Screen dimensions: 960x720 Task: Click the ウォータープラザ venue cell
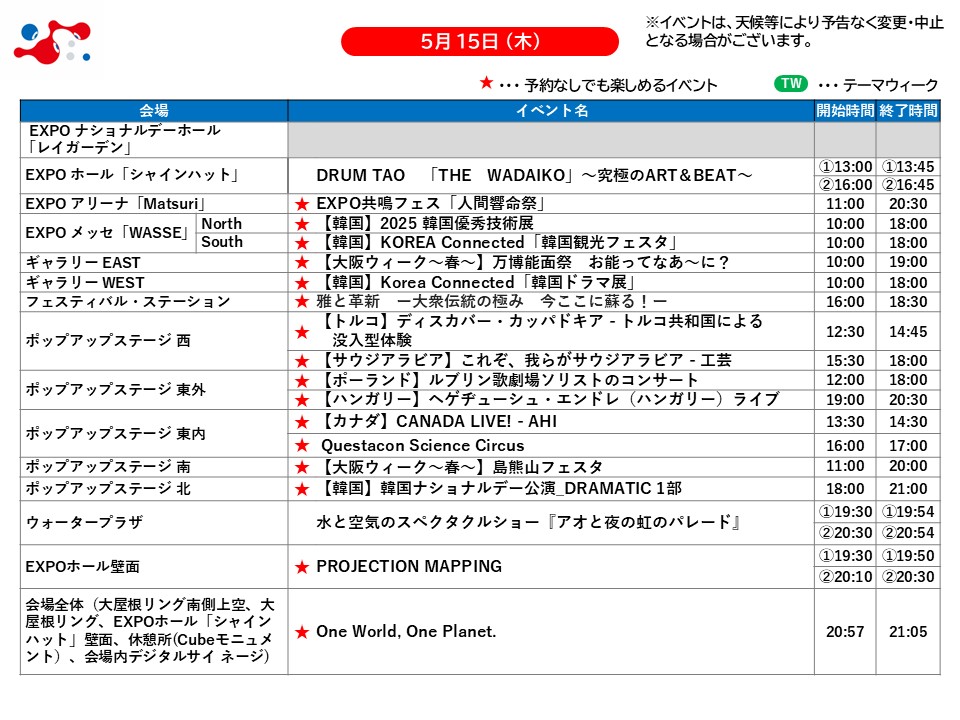tap(154, 523)
